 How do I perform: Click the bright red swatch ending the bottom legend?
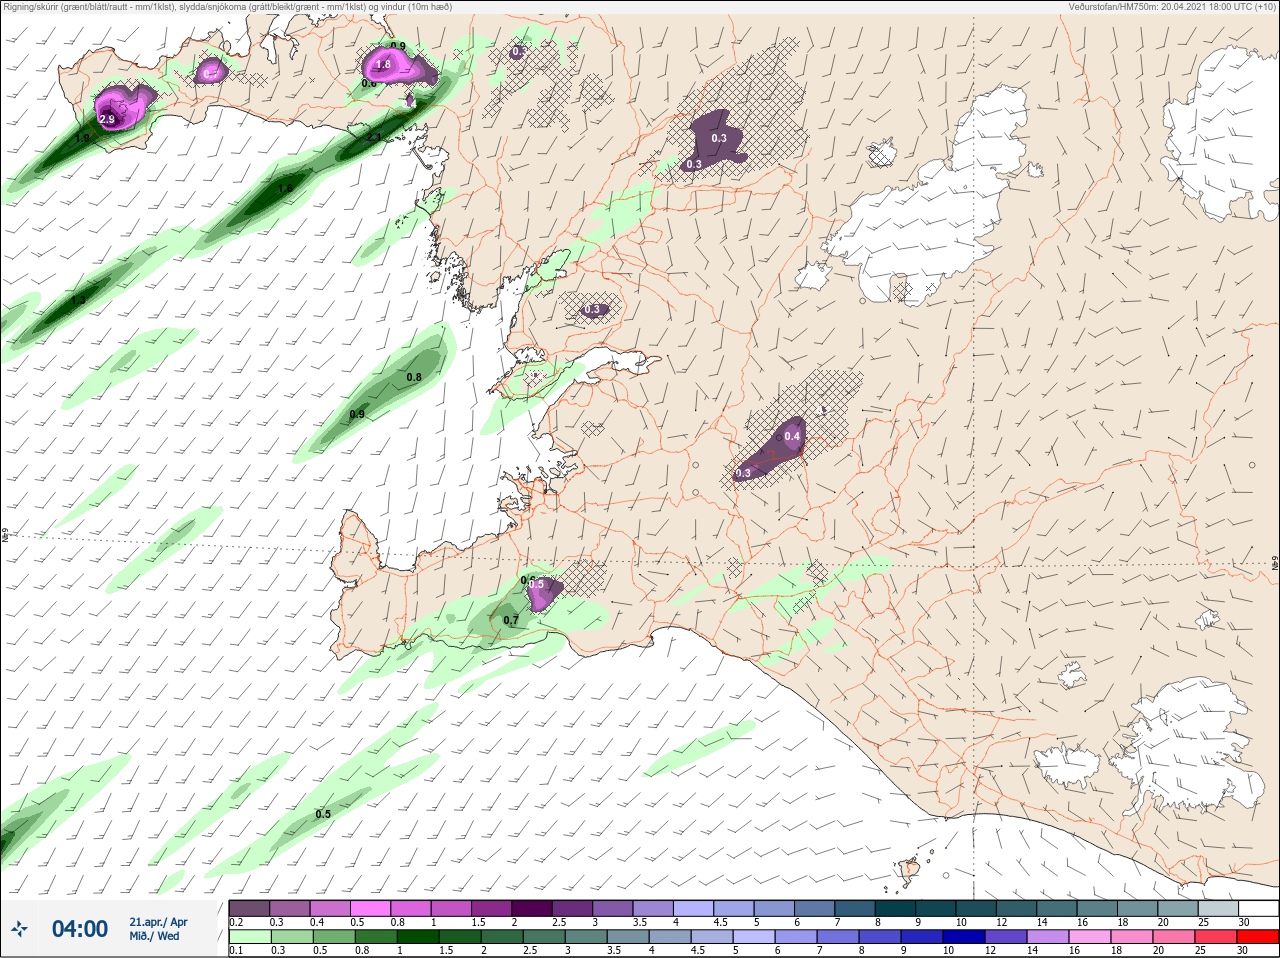tap(1258, 936)
